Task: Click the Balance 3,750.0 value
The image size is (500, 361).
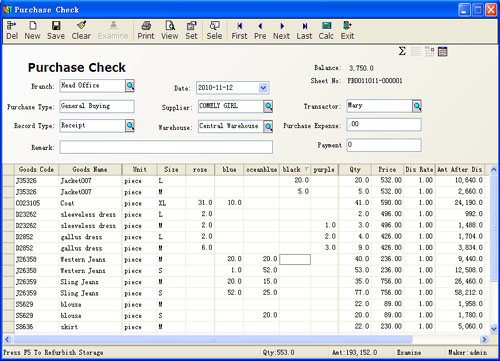Action: pyautogui.click(x=361, y=68)
